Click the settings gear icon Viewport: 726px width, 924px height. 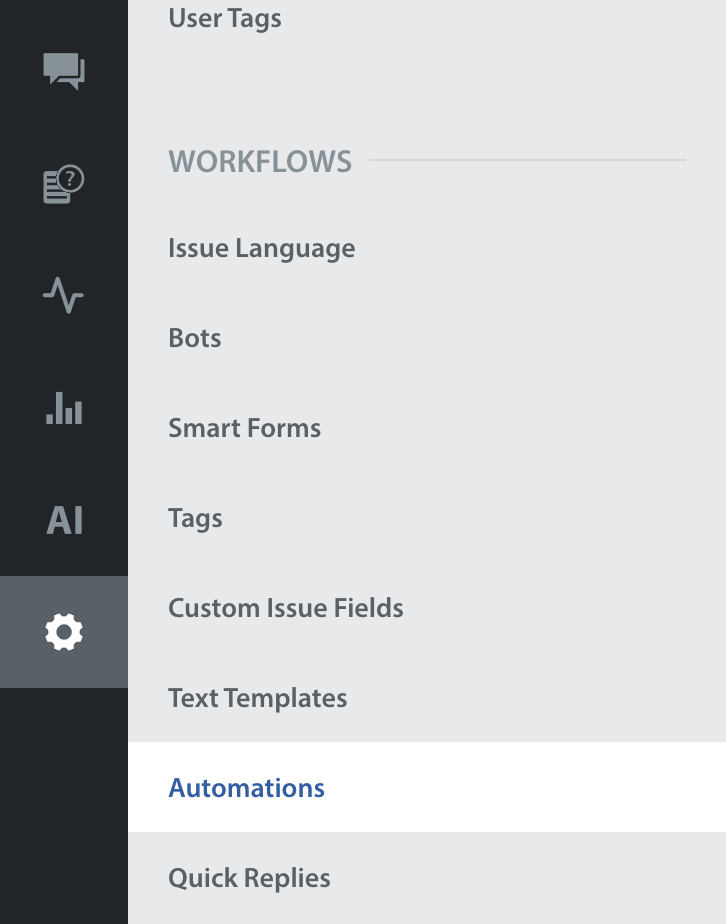coord(64,632)
